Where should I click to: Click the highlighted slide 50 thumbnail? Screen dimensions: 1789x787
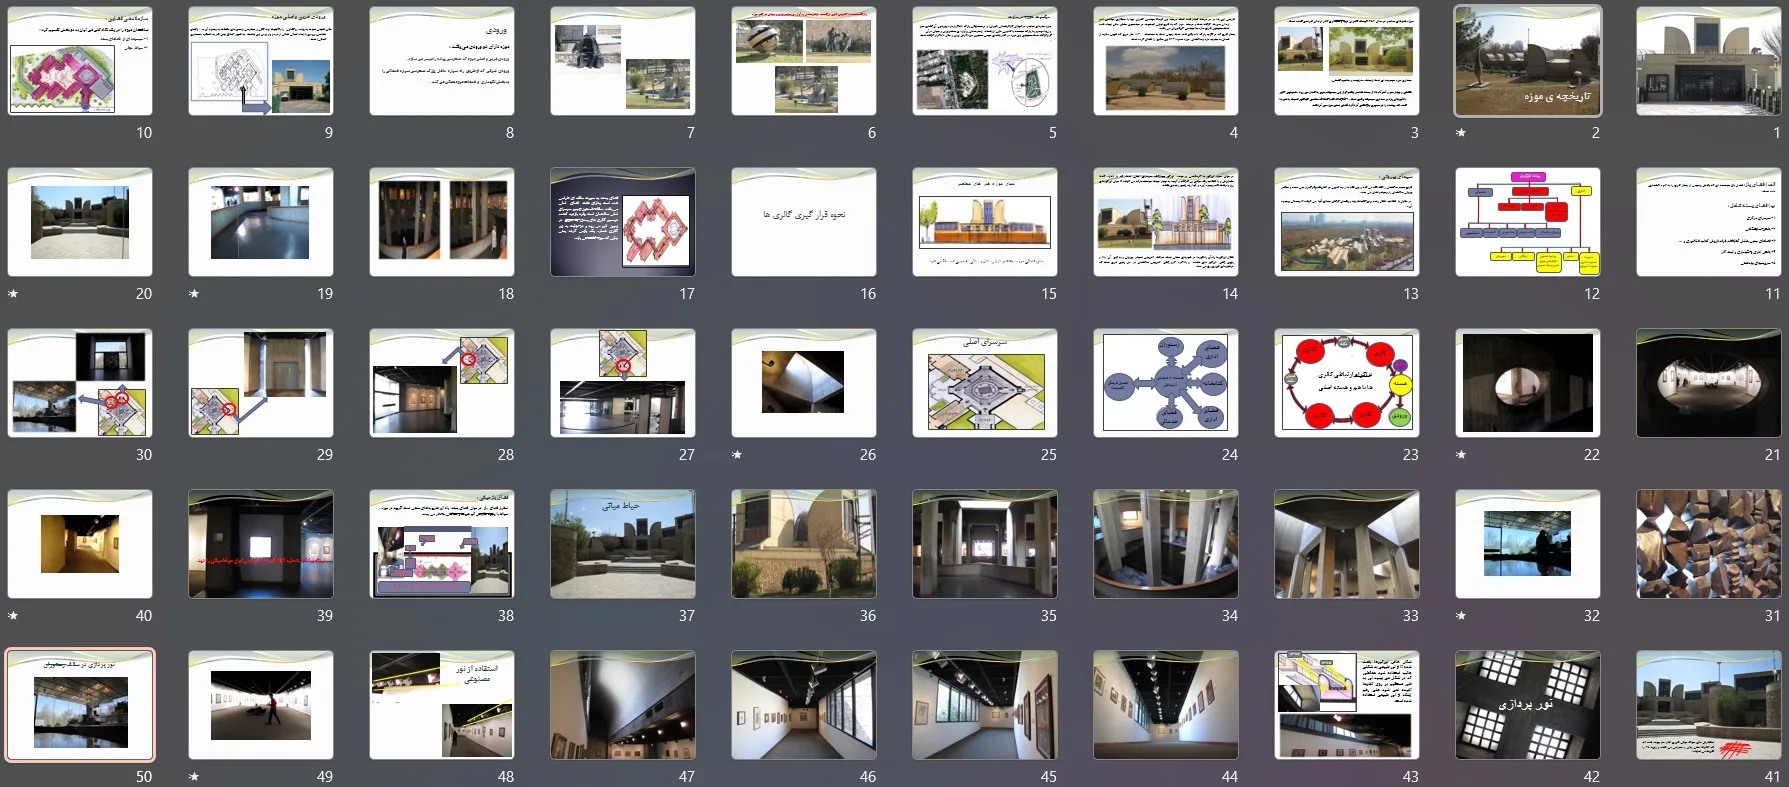pos(80,705)
